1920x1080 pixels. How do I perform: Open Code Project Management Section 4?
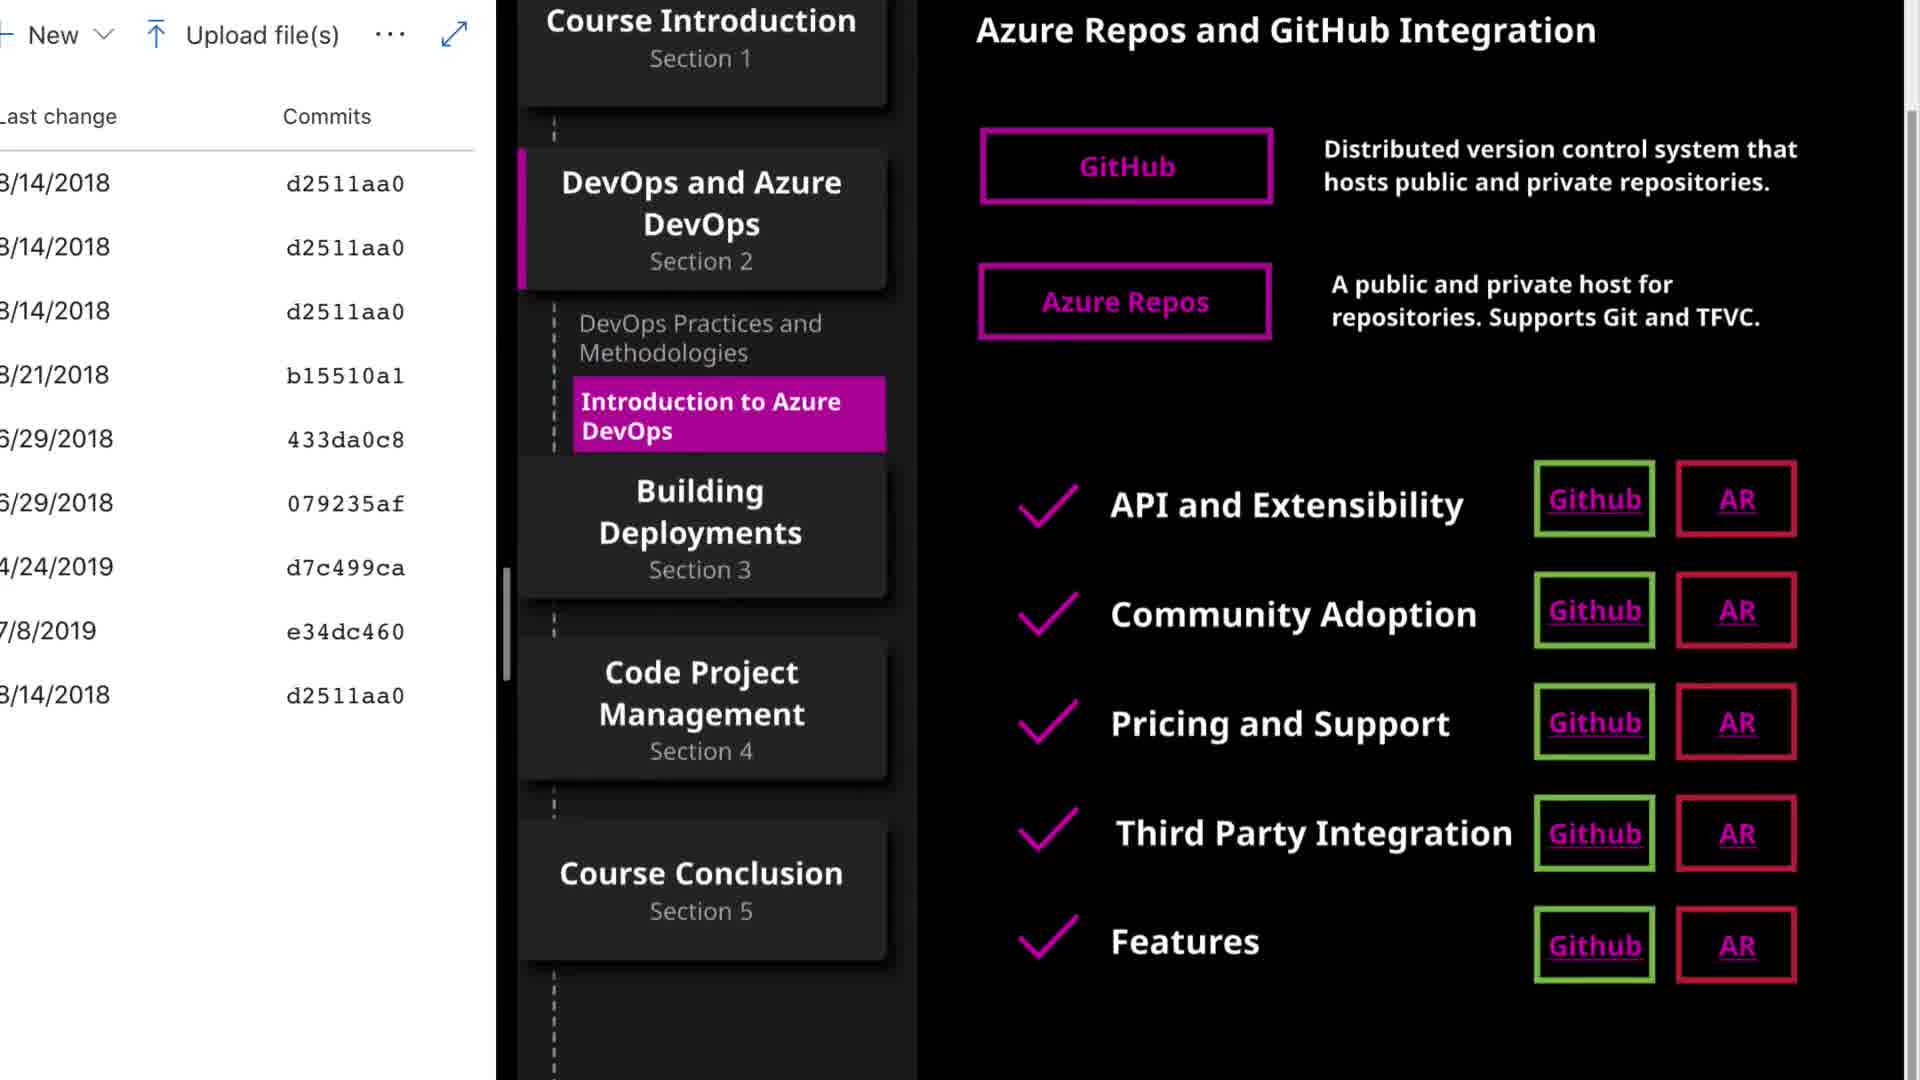point(701,709)
